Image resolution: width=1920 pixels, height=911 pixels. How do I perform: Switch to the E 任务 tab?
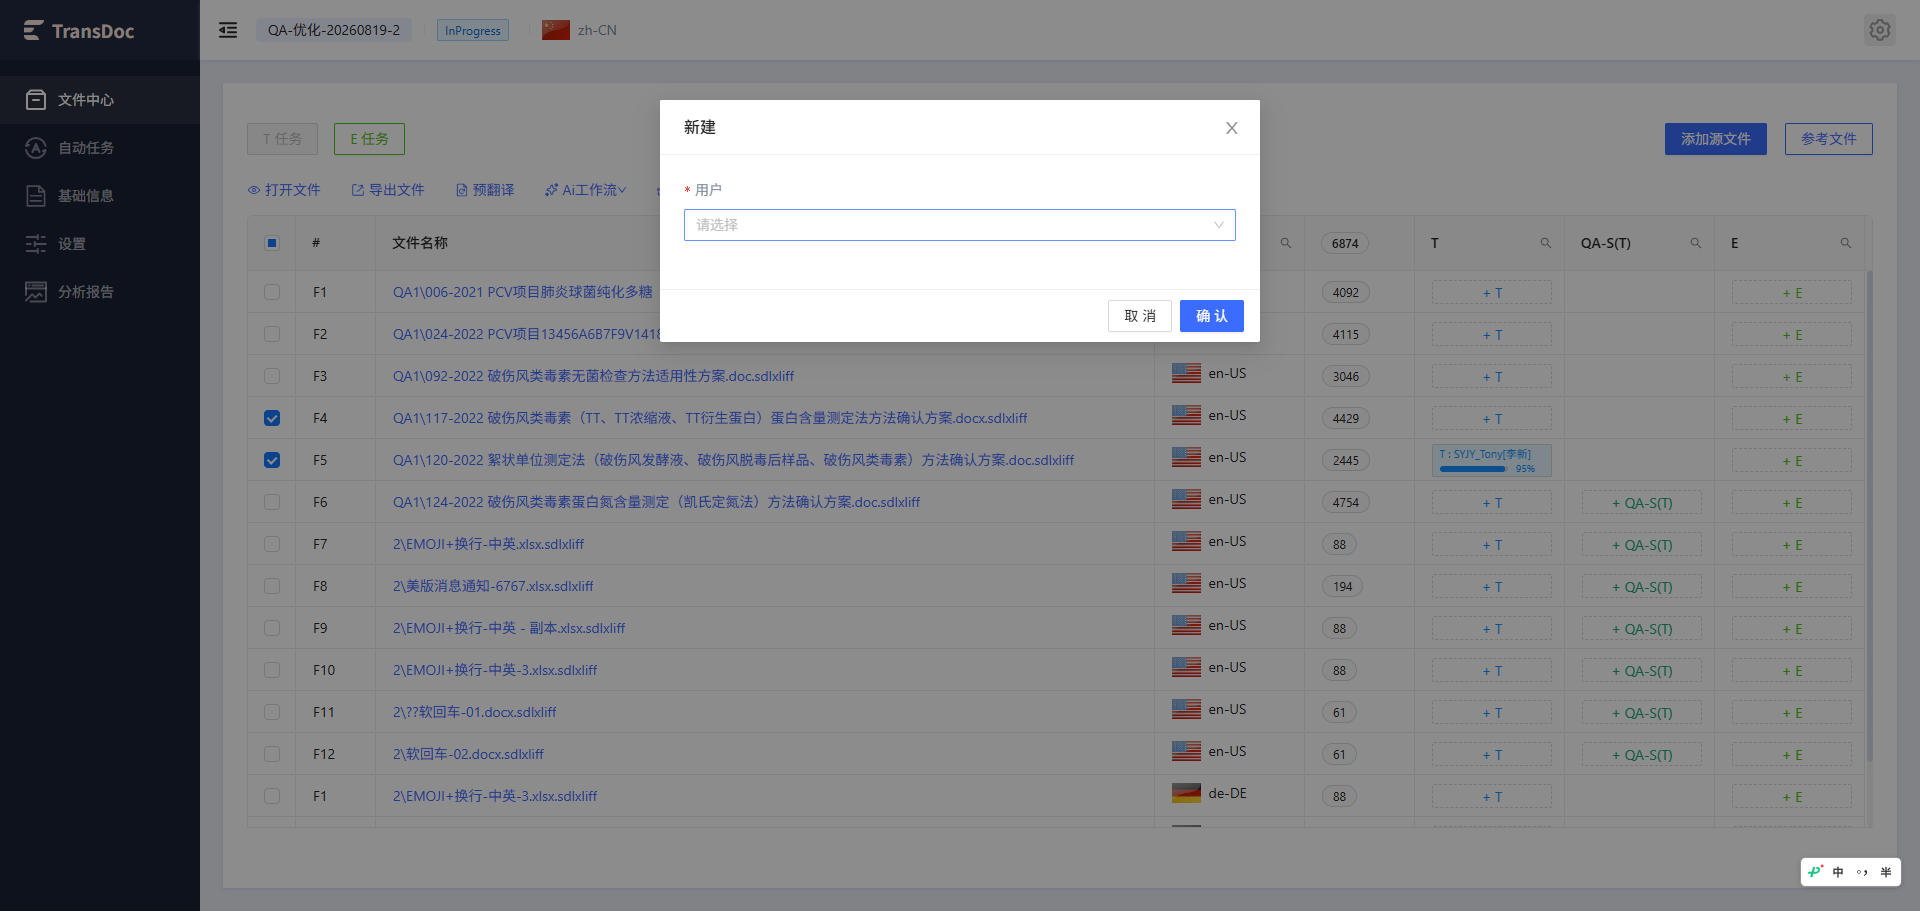(369, 139)
